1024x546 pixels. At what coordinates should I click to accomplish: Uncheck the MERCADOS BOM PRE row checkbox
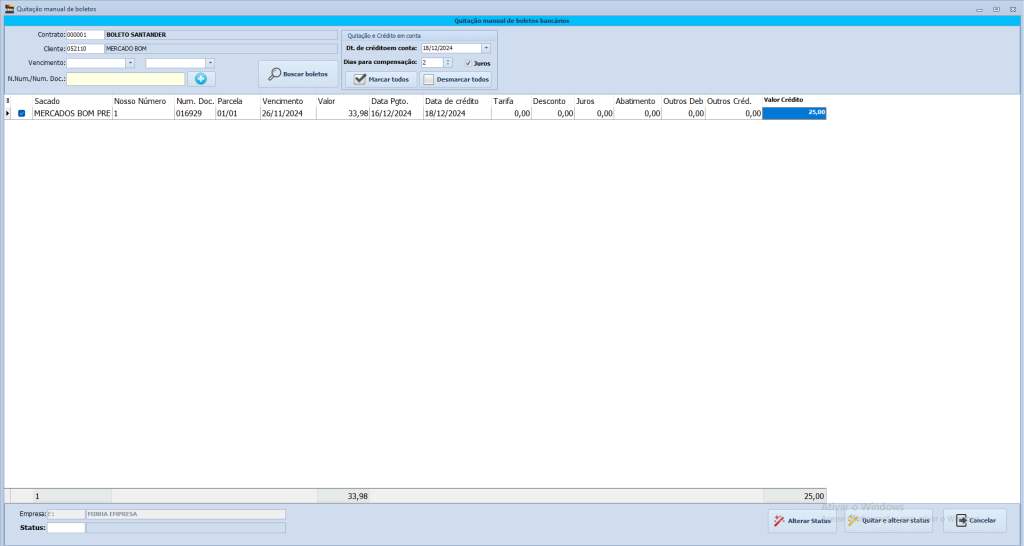click(x=22, y=114)
